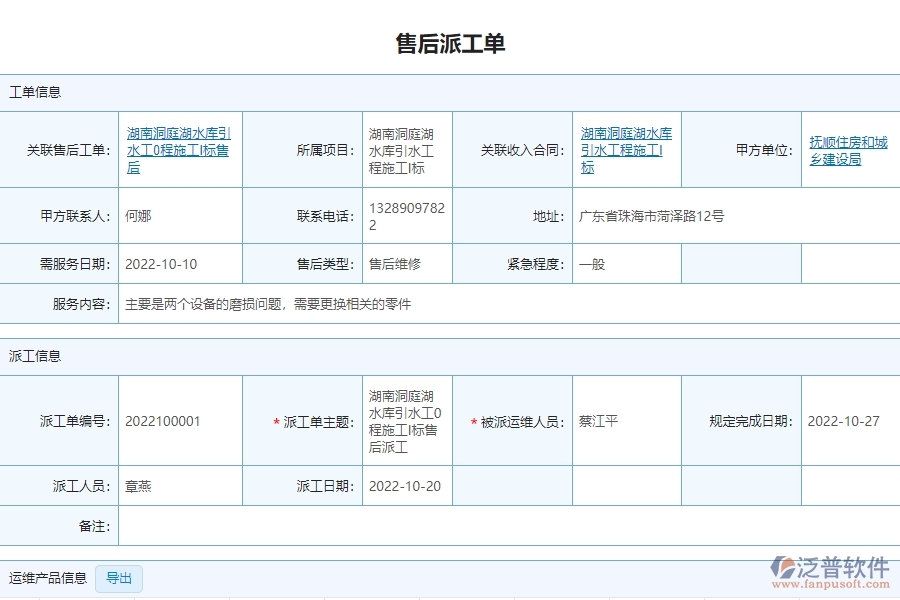This screenshot has height=600, width=900.
Task: Open the 湖南洞庭湖水库引水工程施工I标售后 work order link
Action: [178, 148]
